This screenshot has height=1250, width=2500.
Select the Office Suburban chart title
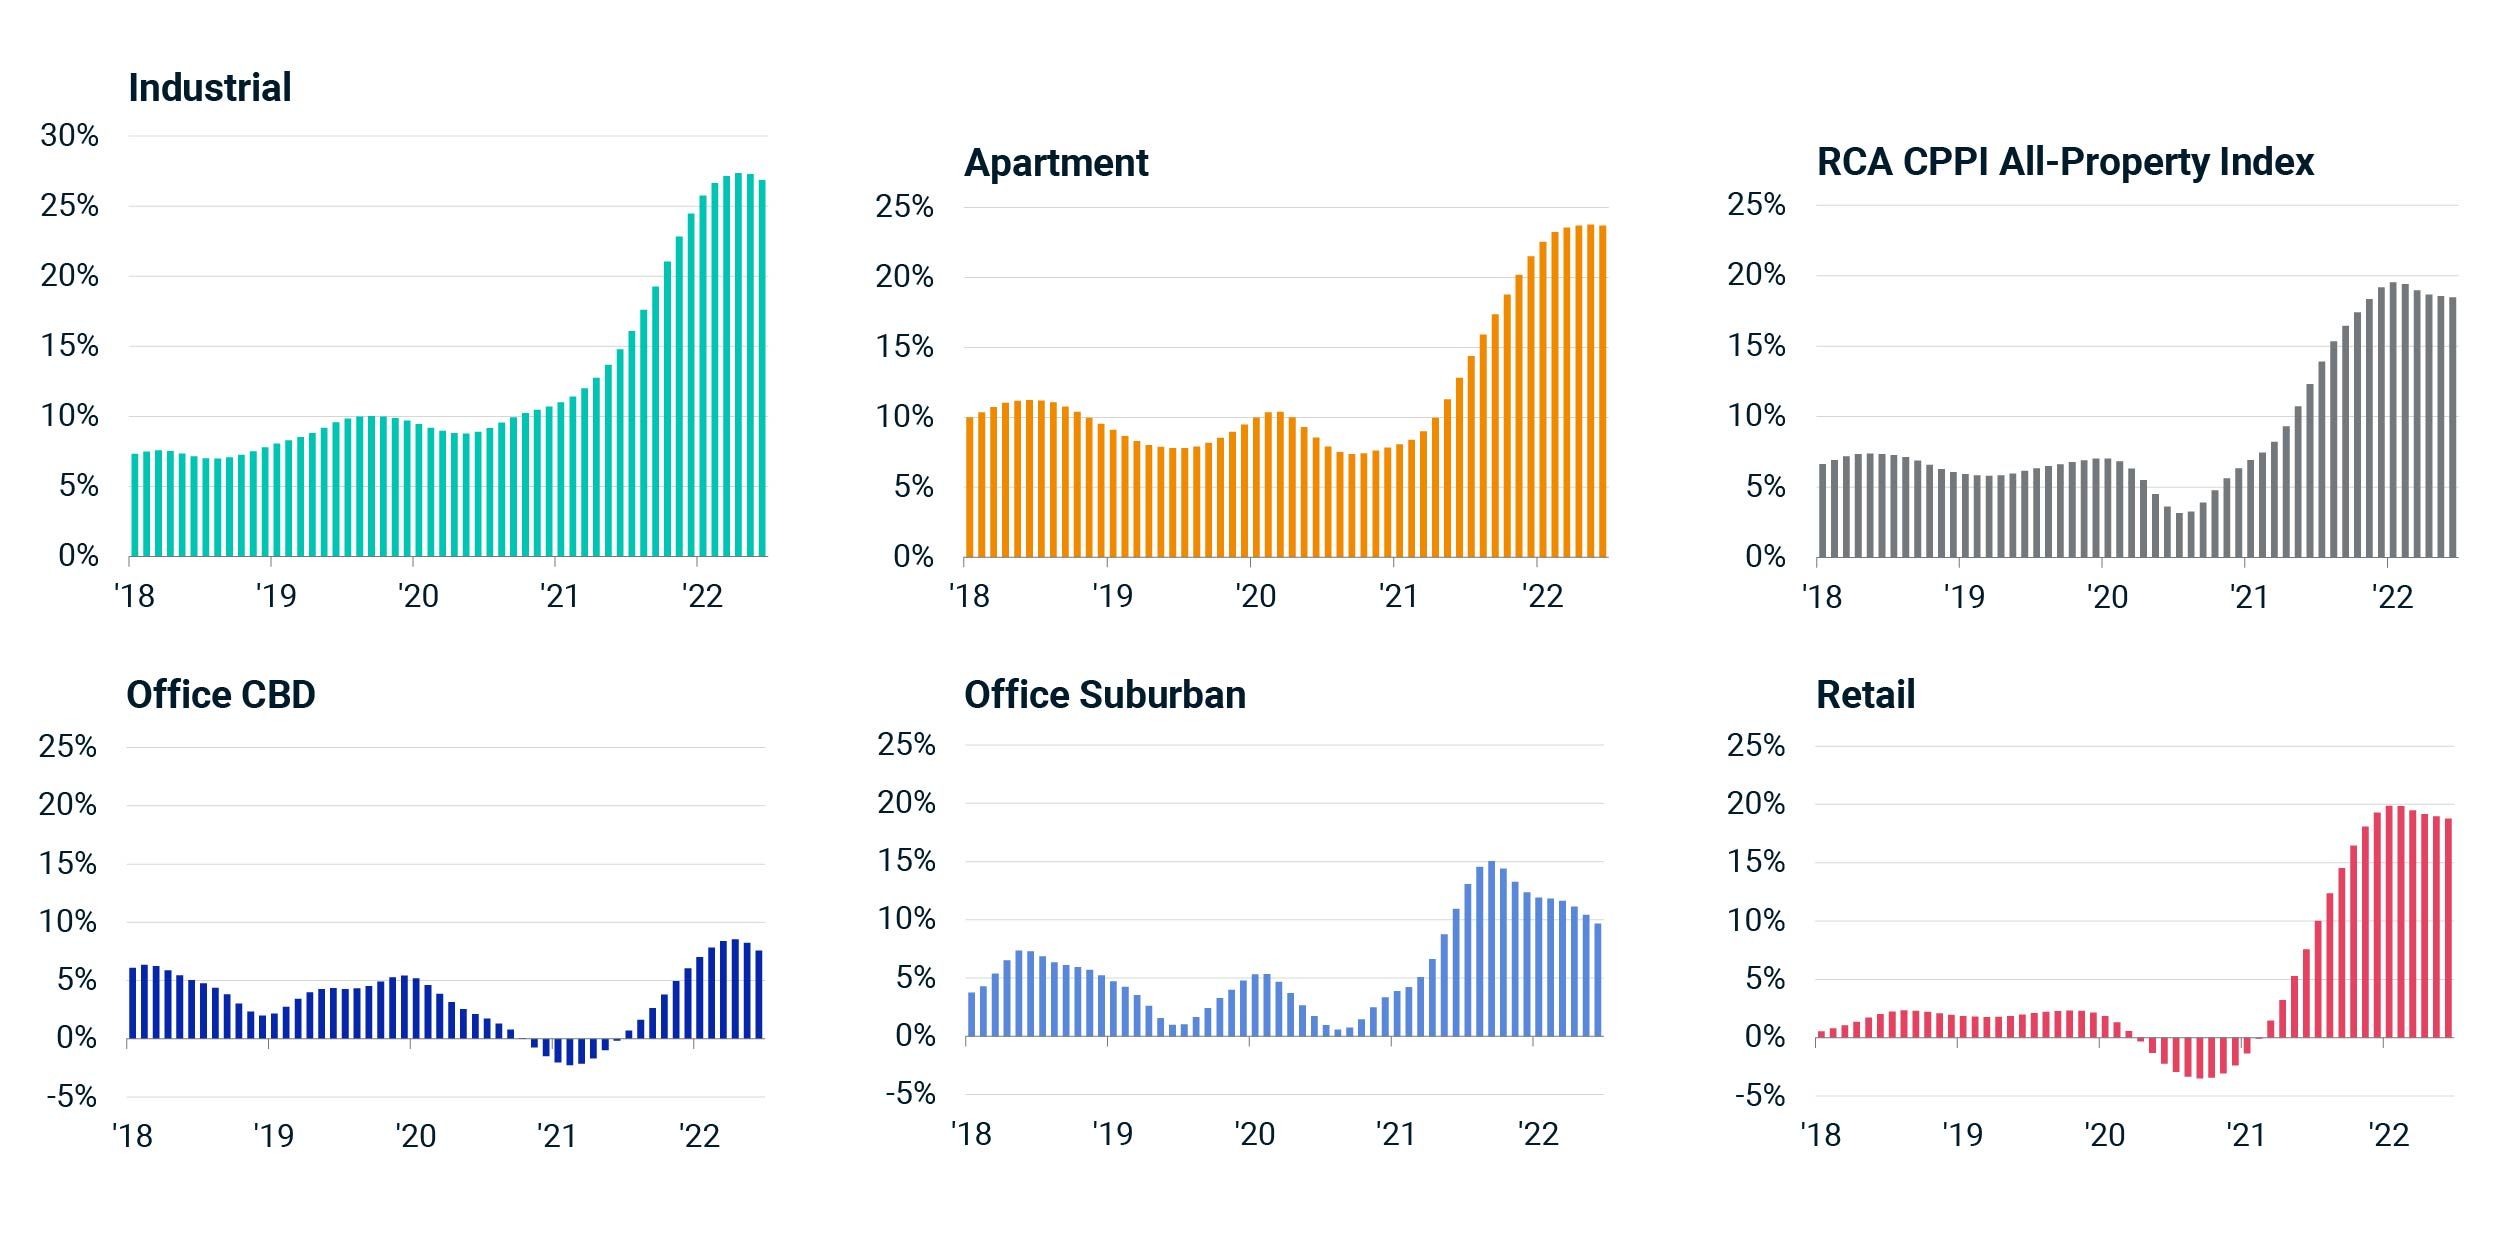click(x=1105, y=695)
